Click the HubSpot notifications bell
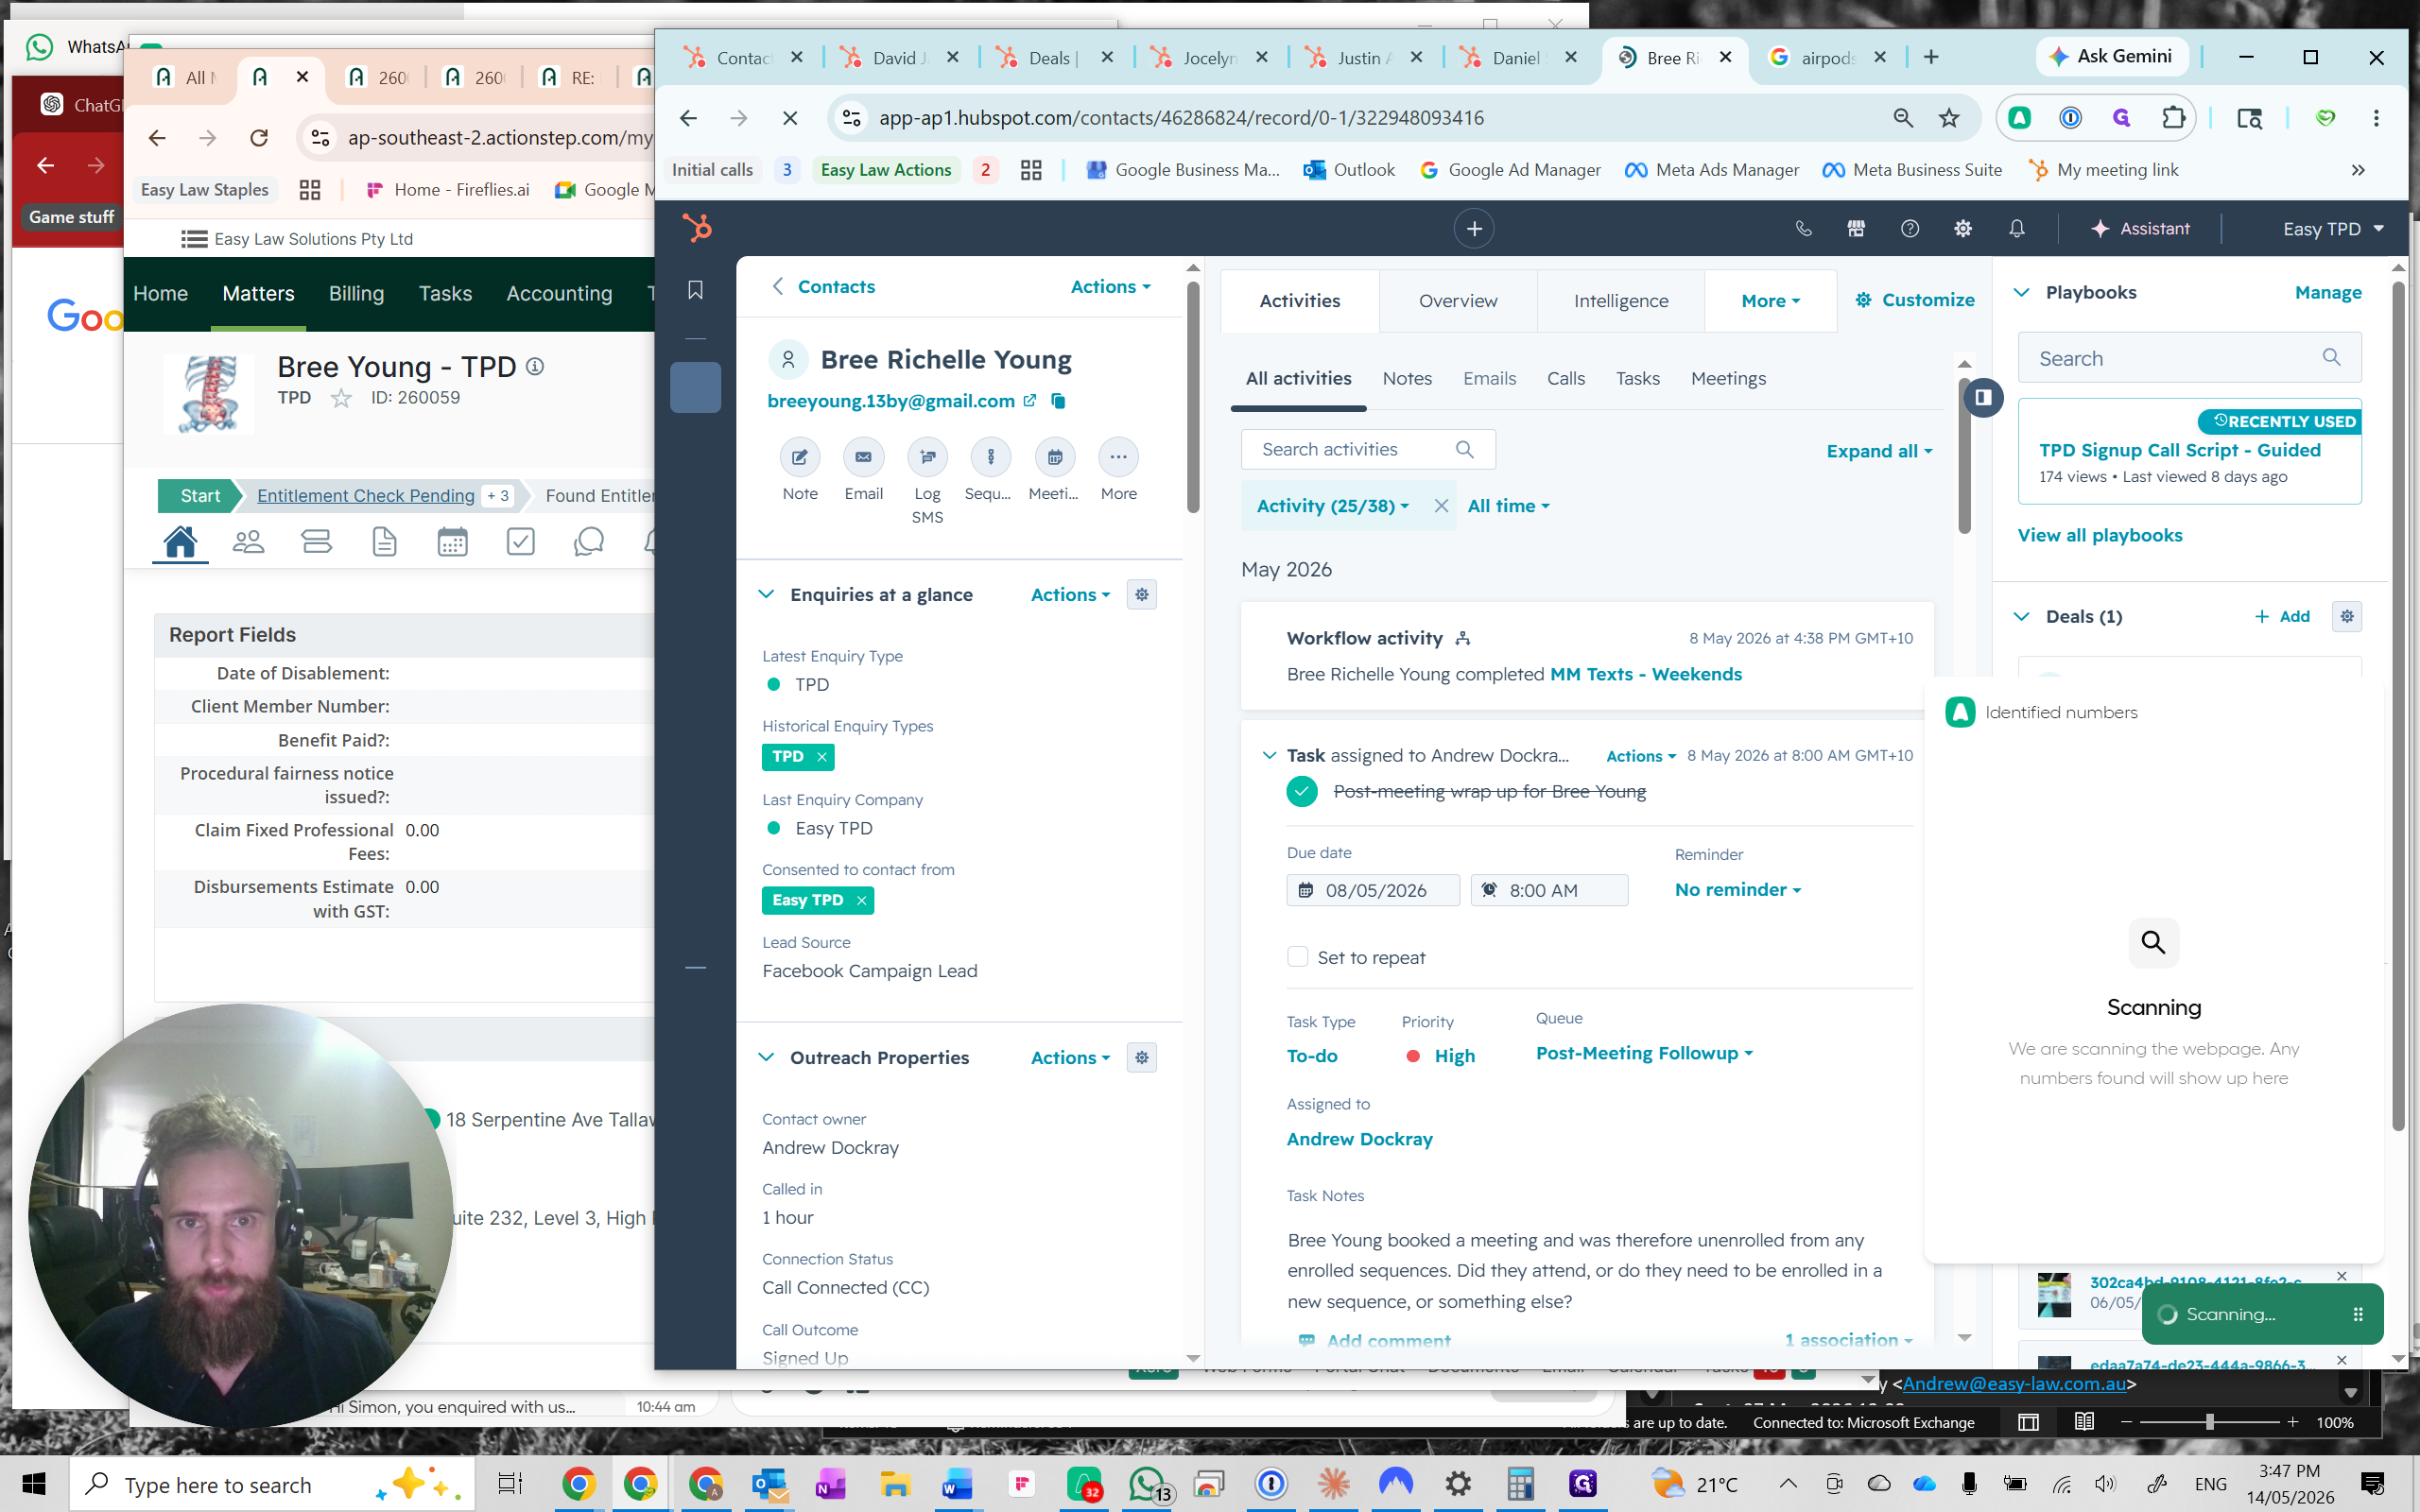The width and height of the screenshot is (2420, 1512). (2017, 228)
